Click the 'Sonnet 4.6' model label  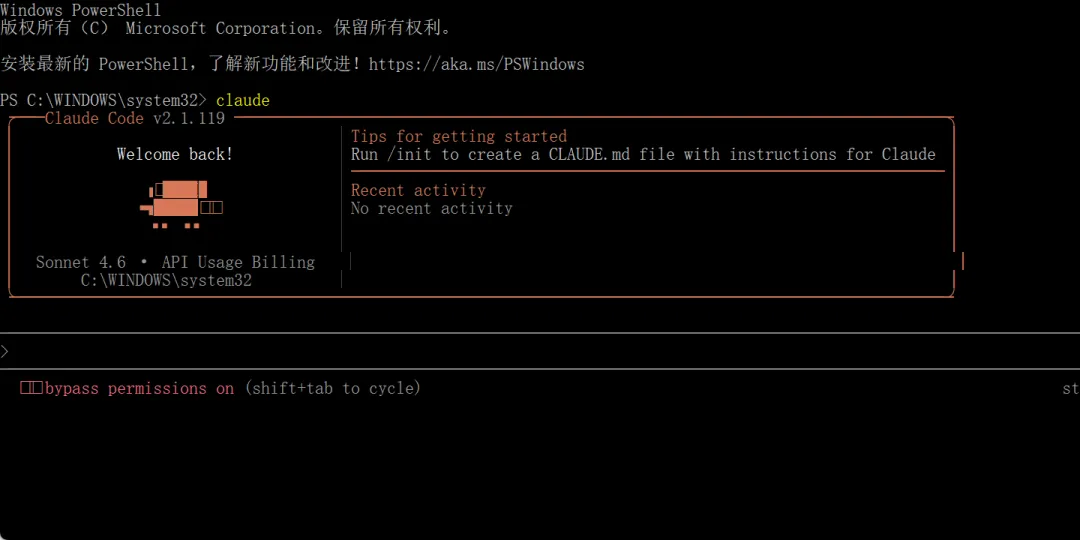click(x=81, y=263)
